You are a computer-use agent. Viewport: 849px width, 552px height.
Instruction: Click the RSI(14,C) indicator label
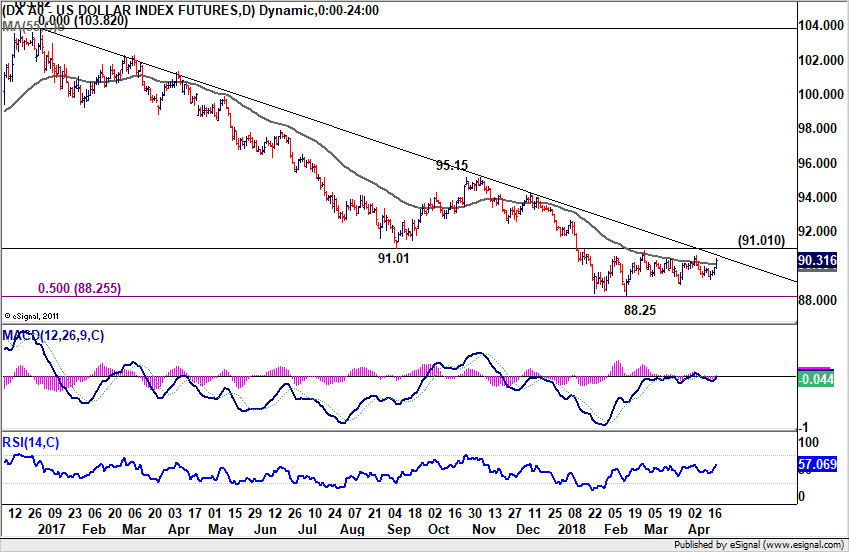(x=31, y=443)
